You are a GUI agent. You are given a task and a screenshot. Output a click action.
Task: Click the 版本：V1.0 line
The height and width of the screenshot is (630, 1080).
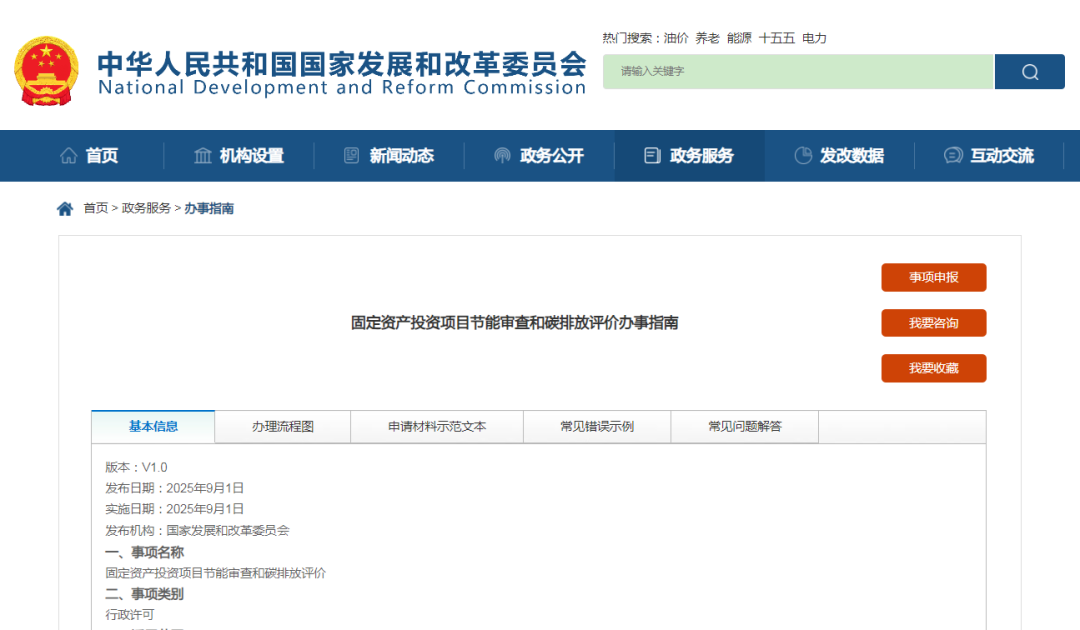[136, 468]
